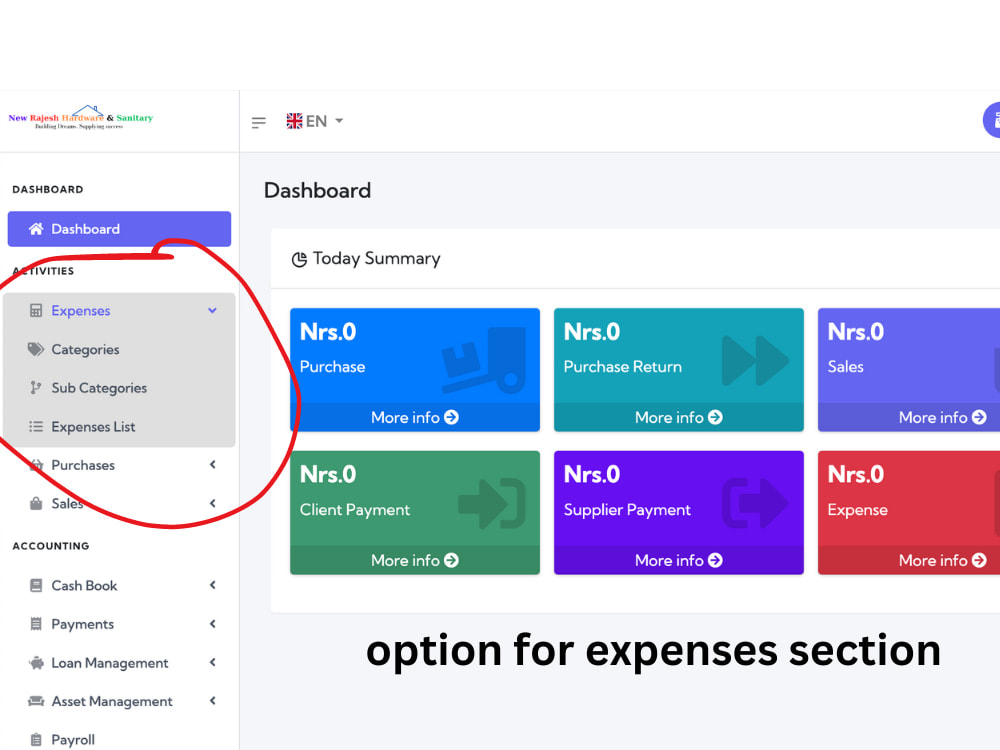Collapse the Expenses menu
The height and width of the screenshot is (750, 1000).
point(119,311)
